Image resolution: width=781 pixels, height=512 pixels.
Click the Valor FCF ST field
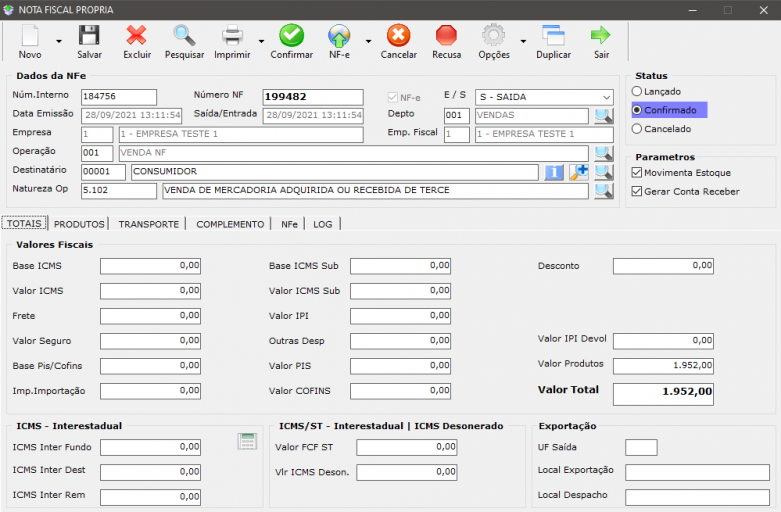(407, 447)
